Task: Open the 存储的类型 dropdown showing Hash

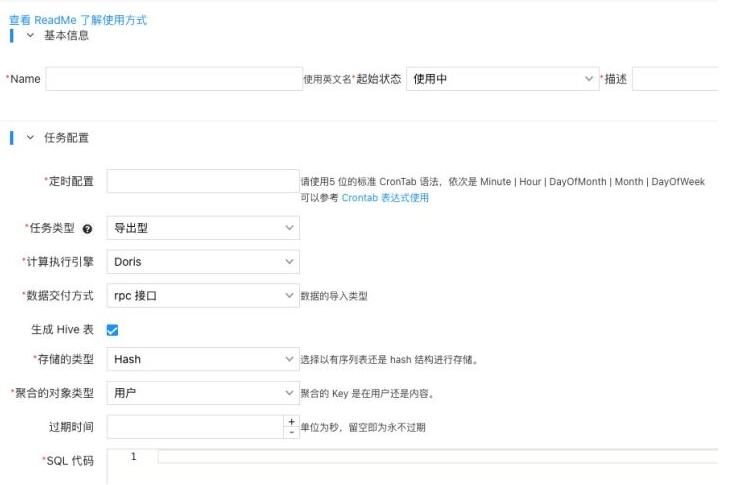Action: 203,359
